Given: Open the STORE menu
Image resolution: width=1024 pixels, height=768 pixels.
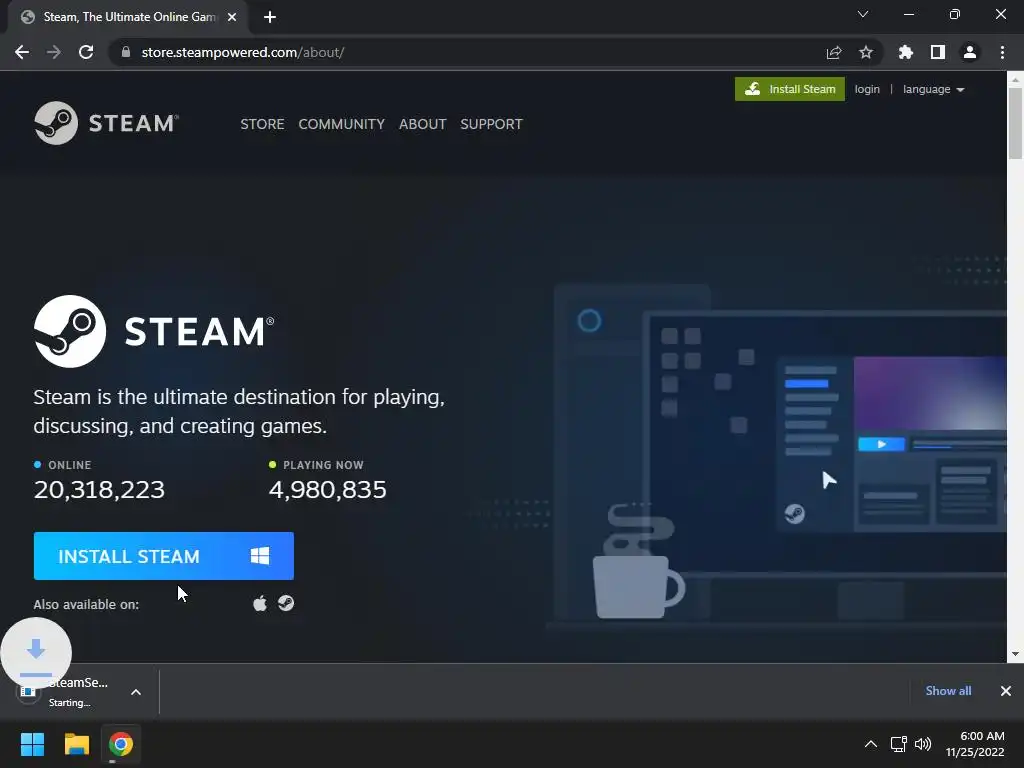Looking at the screenshot, I should pos(262,124).
